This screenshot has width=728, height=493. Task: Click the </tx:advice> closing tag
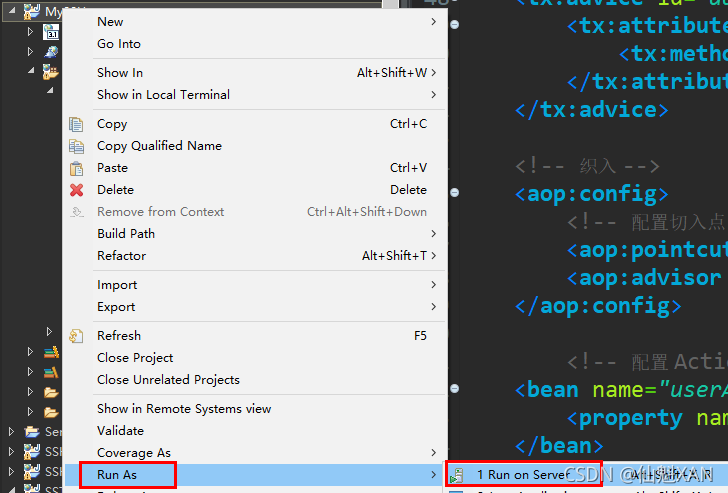[x=592, y=110]
